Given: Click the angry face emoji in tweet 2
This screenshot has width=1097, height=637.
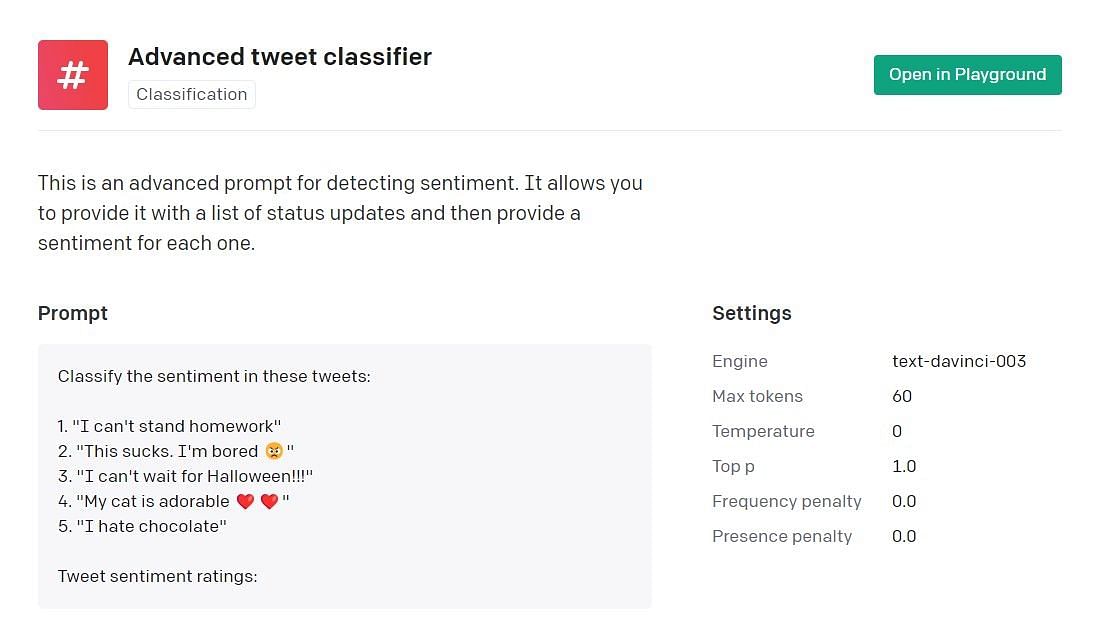Looking at the screenshot, I should click(274, 452).
